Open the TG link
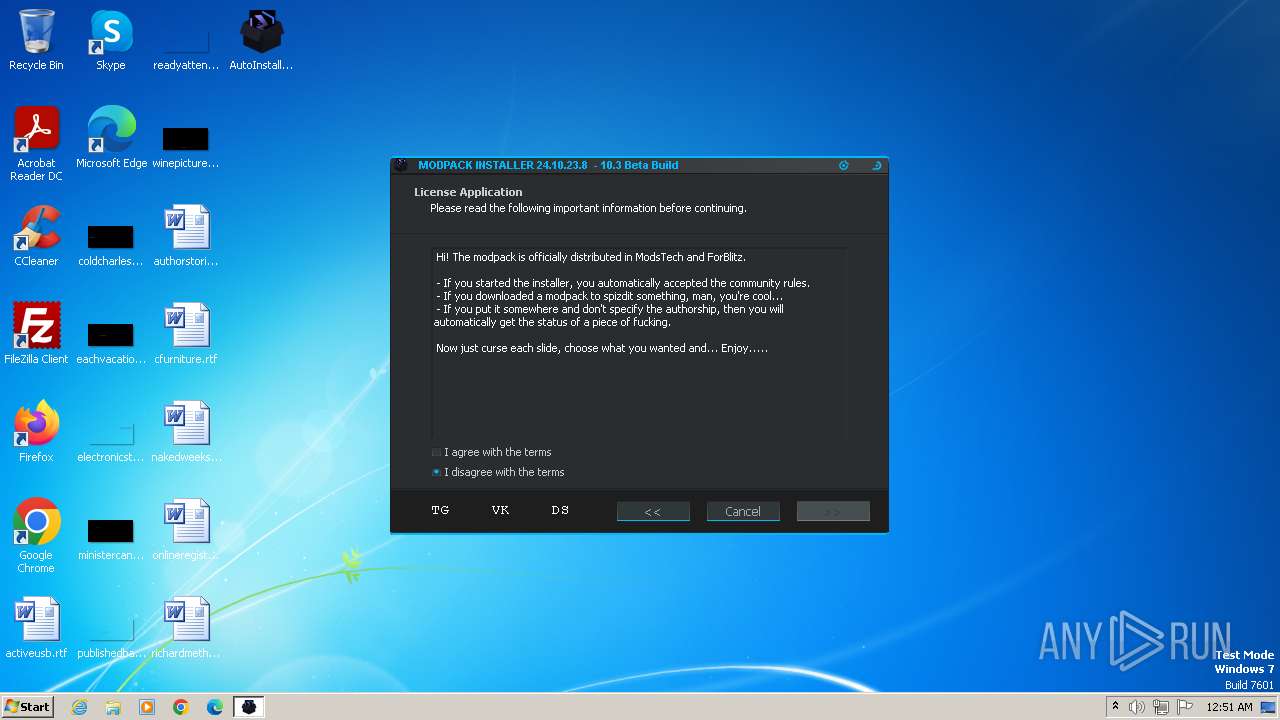 (440, 510)
